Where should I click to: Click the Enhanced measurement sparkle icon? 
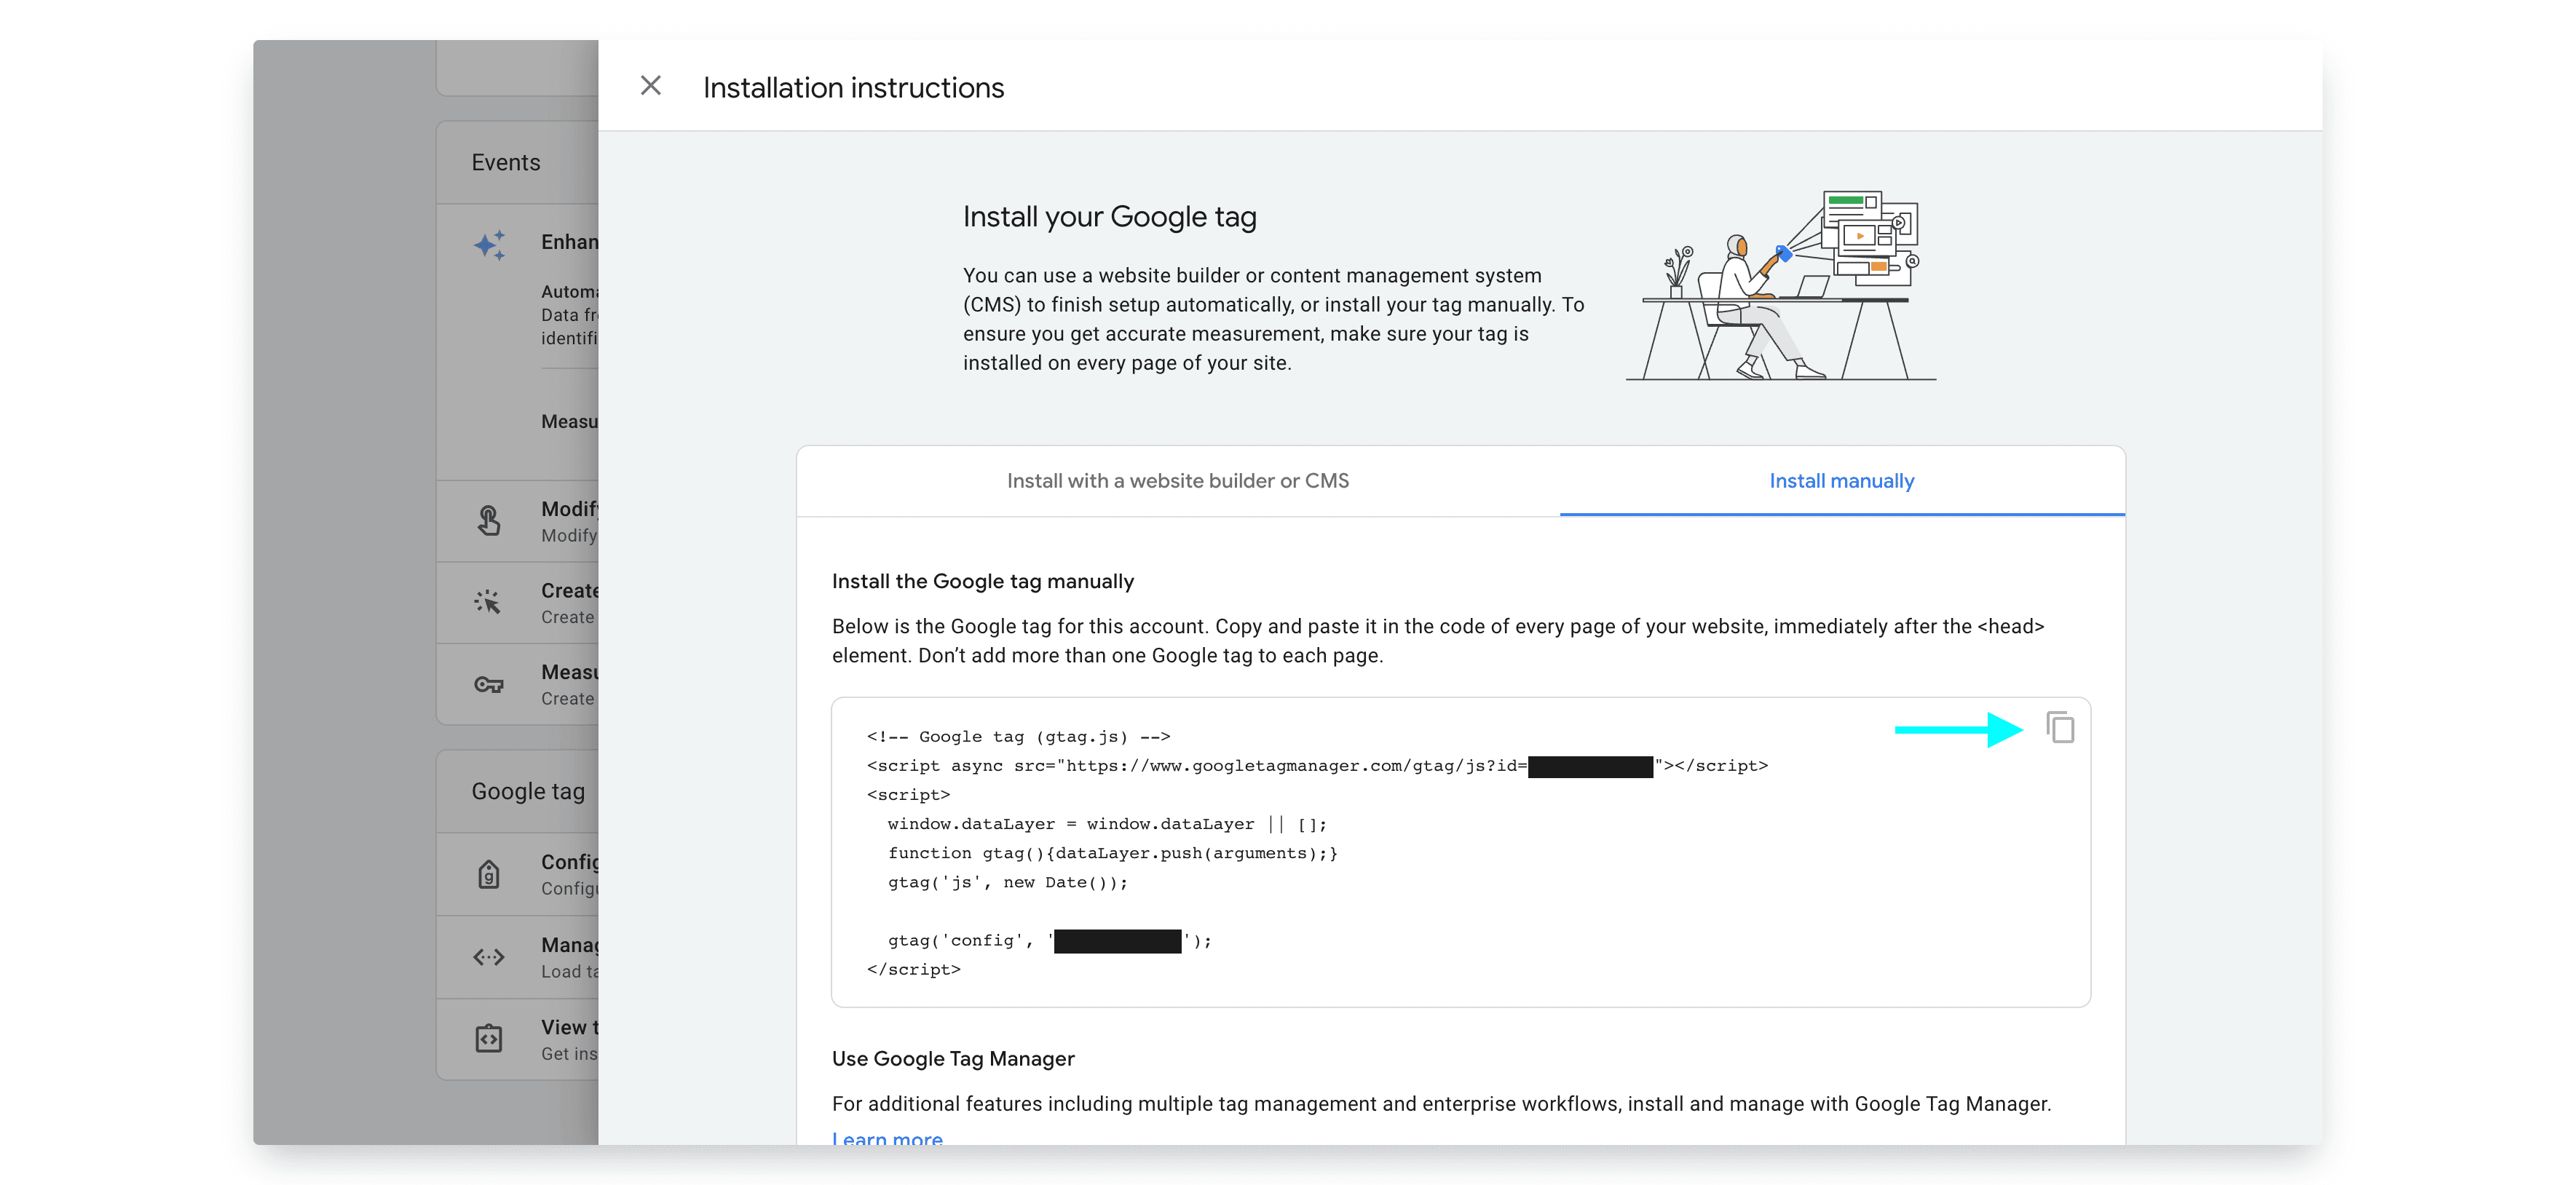coord(490,244)
